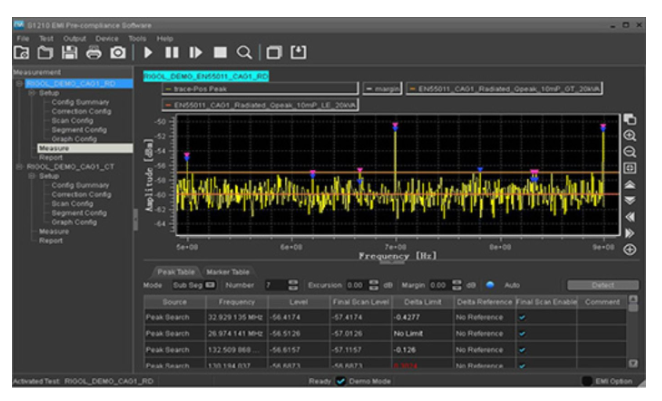This screenshot has height=401, width=662.
Task: Click the Excursion value input field
Action: coord(357,285)
